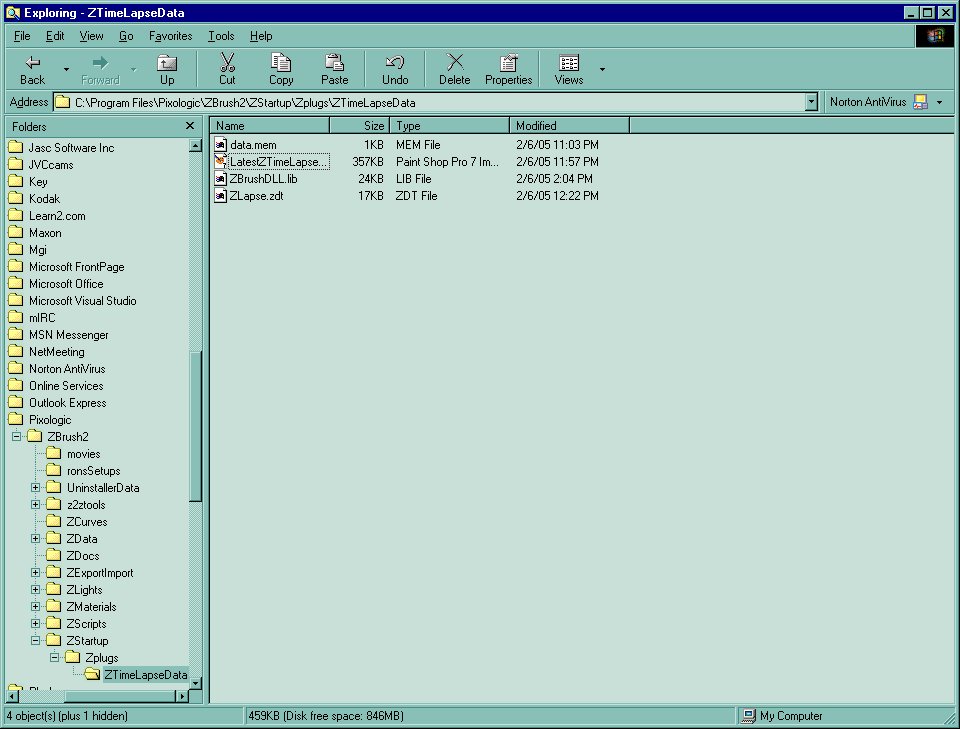Click the Views toolbar icon
The height and width of the screenshot is (729, 960).
click(x=568, y=62)
